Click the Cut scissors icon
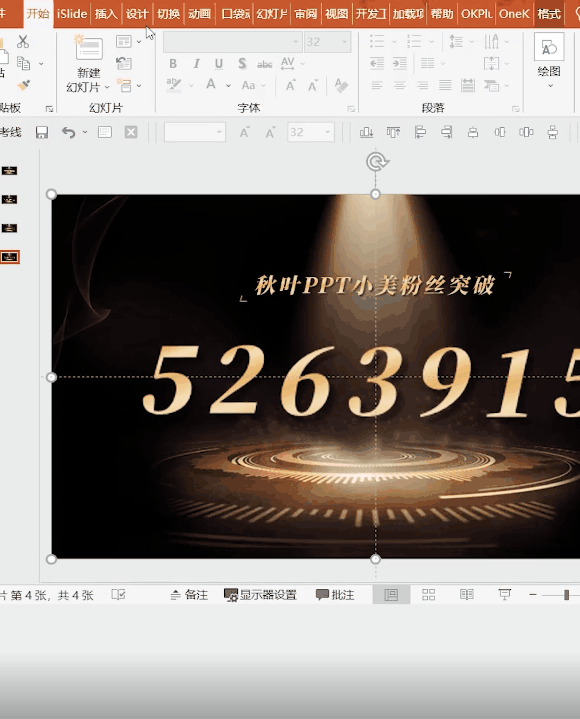The height and width of the screenshot is (719, 580). click(23, 41)
